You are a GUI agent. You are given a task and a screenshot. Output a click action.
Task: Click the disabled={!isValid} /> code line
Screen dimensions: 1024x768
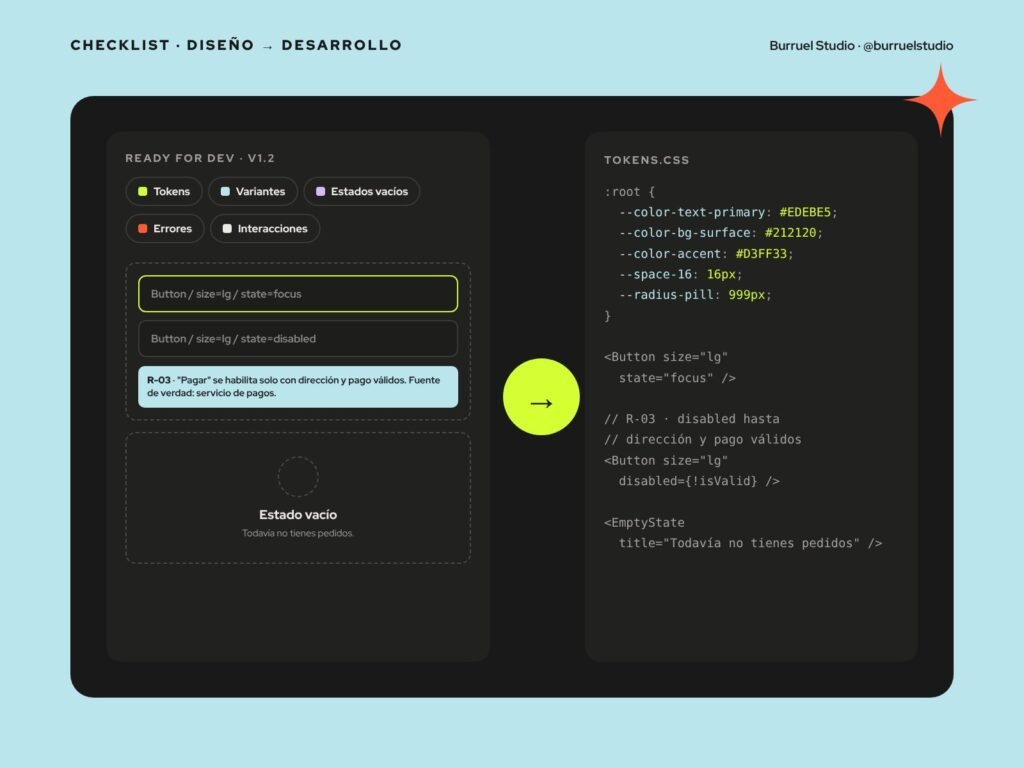[699, 481]
